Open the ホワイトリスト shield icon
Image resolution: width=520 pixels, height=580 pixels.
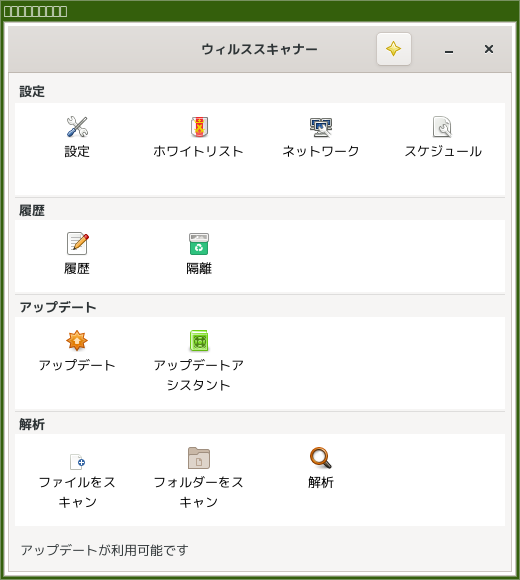click(x=199, y=127)
